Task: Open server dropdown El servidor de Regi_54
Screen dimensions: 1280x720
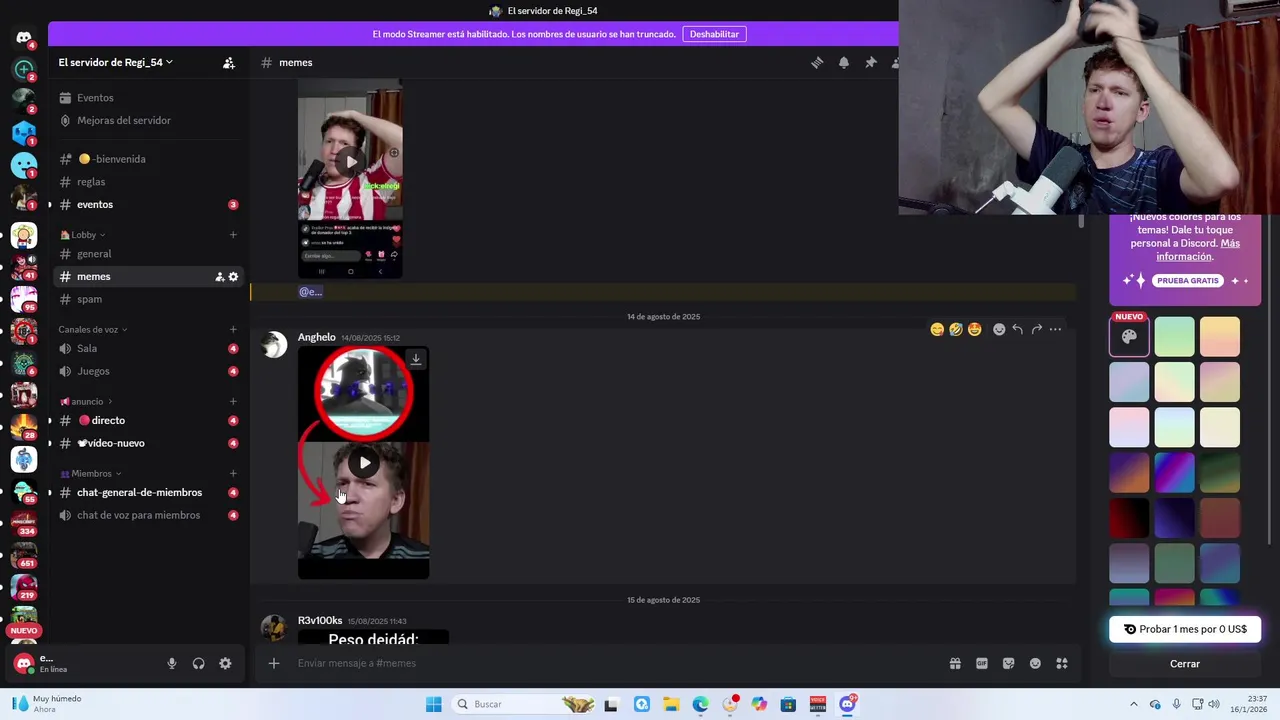Action: [x=116, y=62]
